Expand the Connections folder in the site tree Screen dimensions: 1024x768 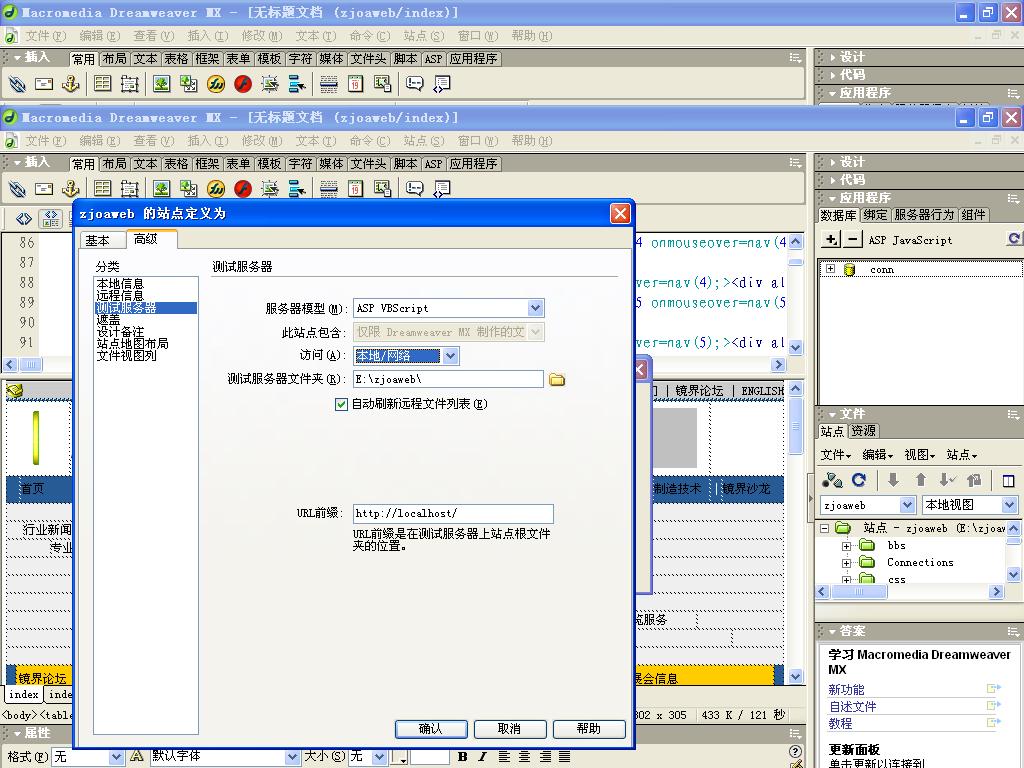846,563
